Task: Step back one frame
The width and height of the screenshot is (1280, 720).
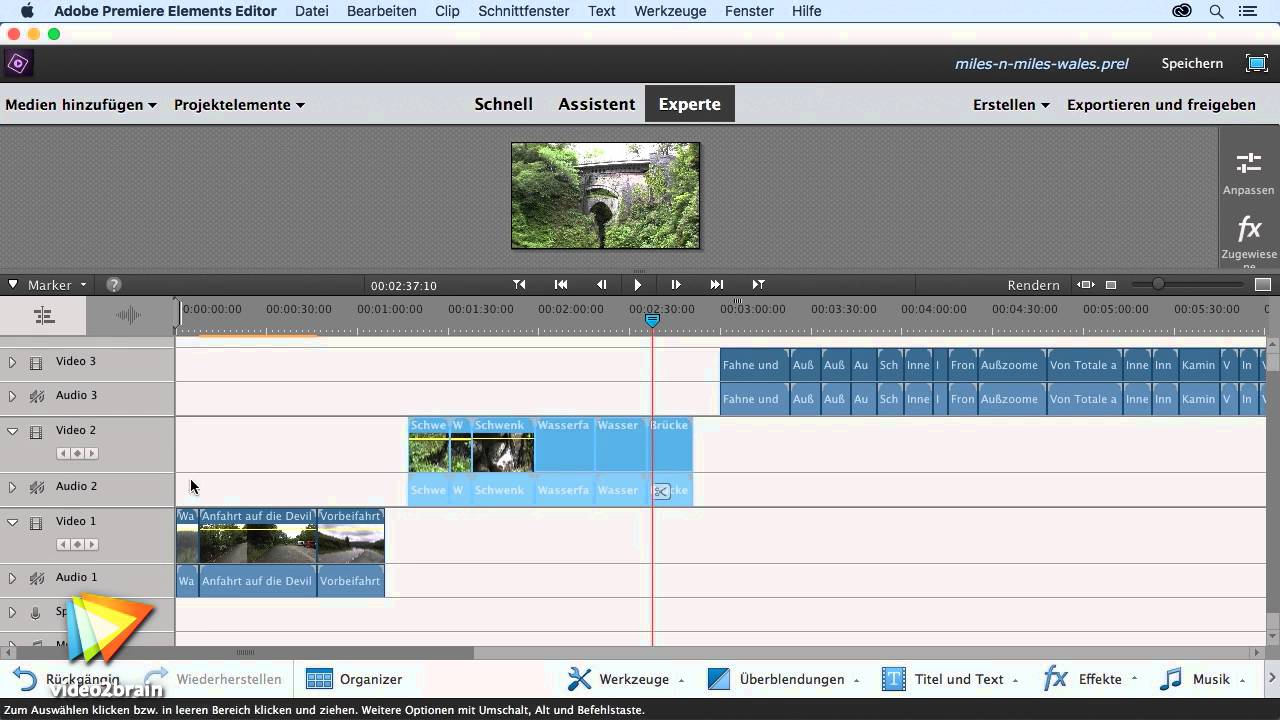Action: tap(601, 285)
